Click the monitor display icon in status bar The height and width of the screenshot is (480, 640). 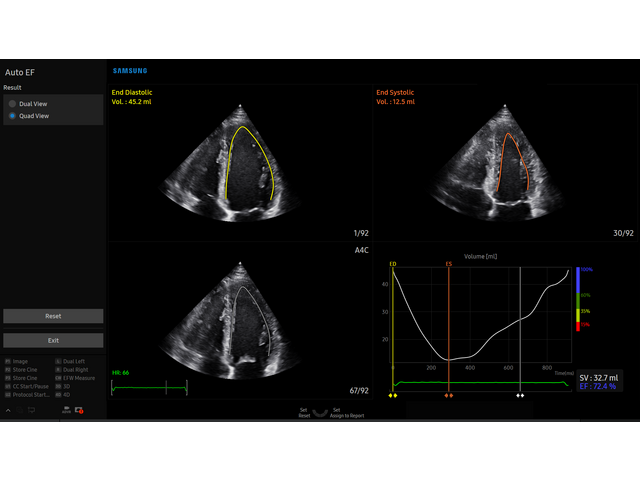[31, 410]
